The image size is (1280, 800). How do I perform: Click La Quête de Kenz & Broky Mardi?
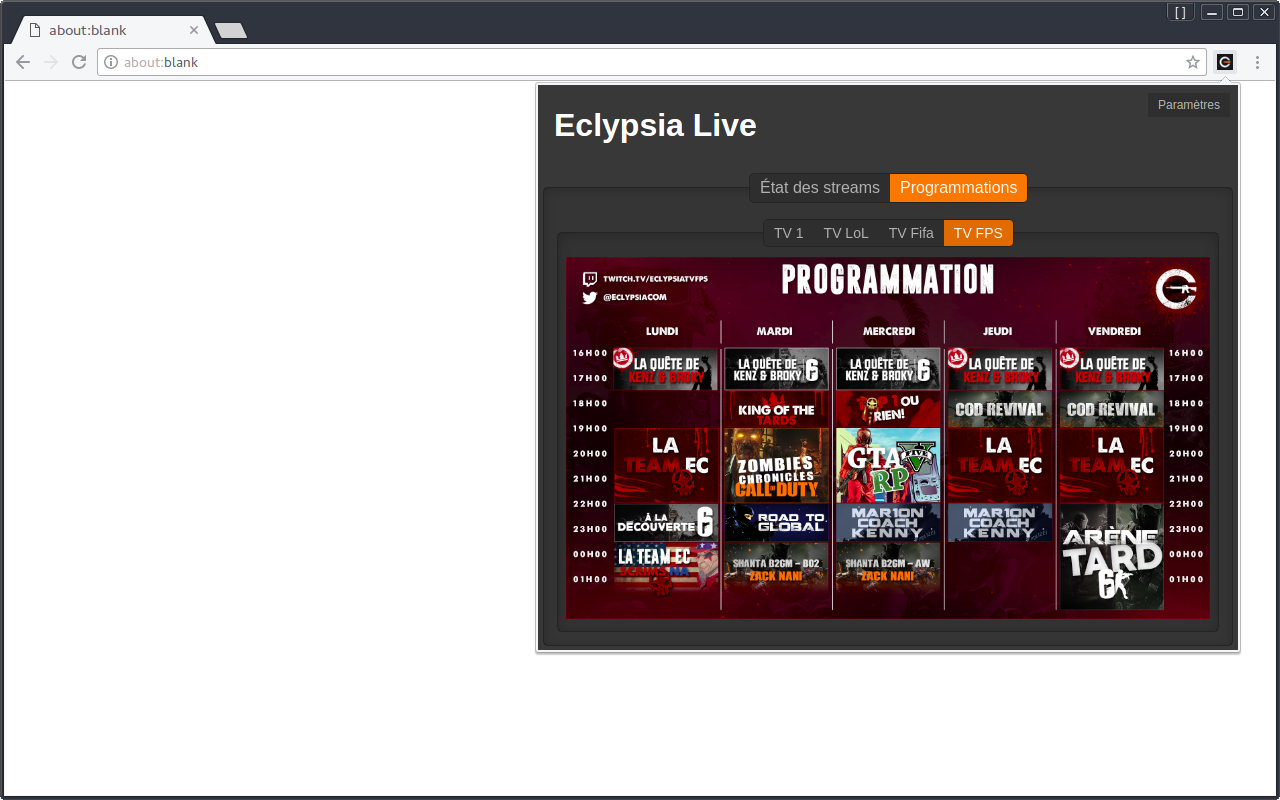click(x=776, y=369)
